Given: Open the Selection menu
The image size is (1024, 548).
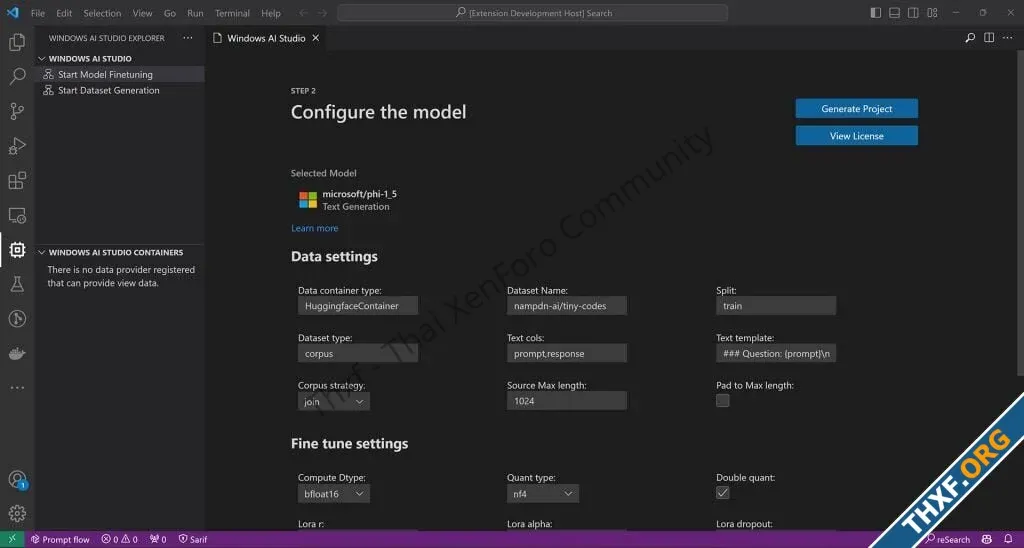Looking at the screenshot, I should [x=102, y=13].
